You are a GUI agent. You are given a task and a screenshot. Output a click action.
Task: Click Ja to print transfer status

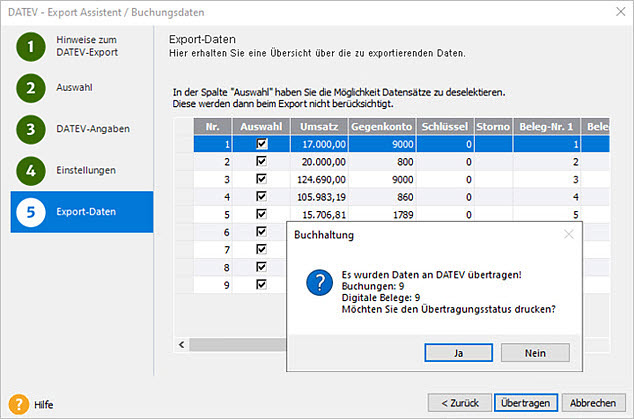point(459,353)
